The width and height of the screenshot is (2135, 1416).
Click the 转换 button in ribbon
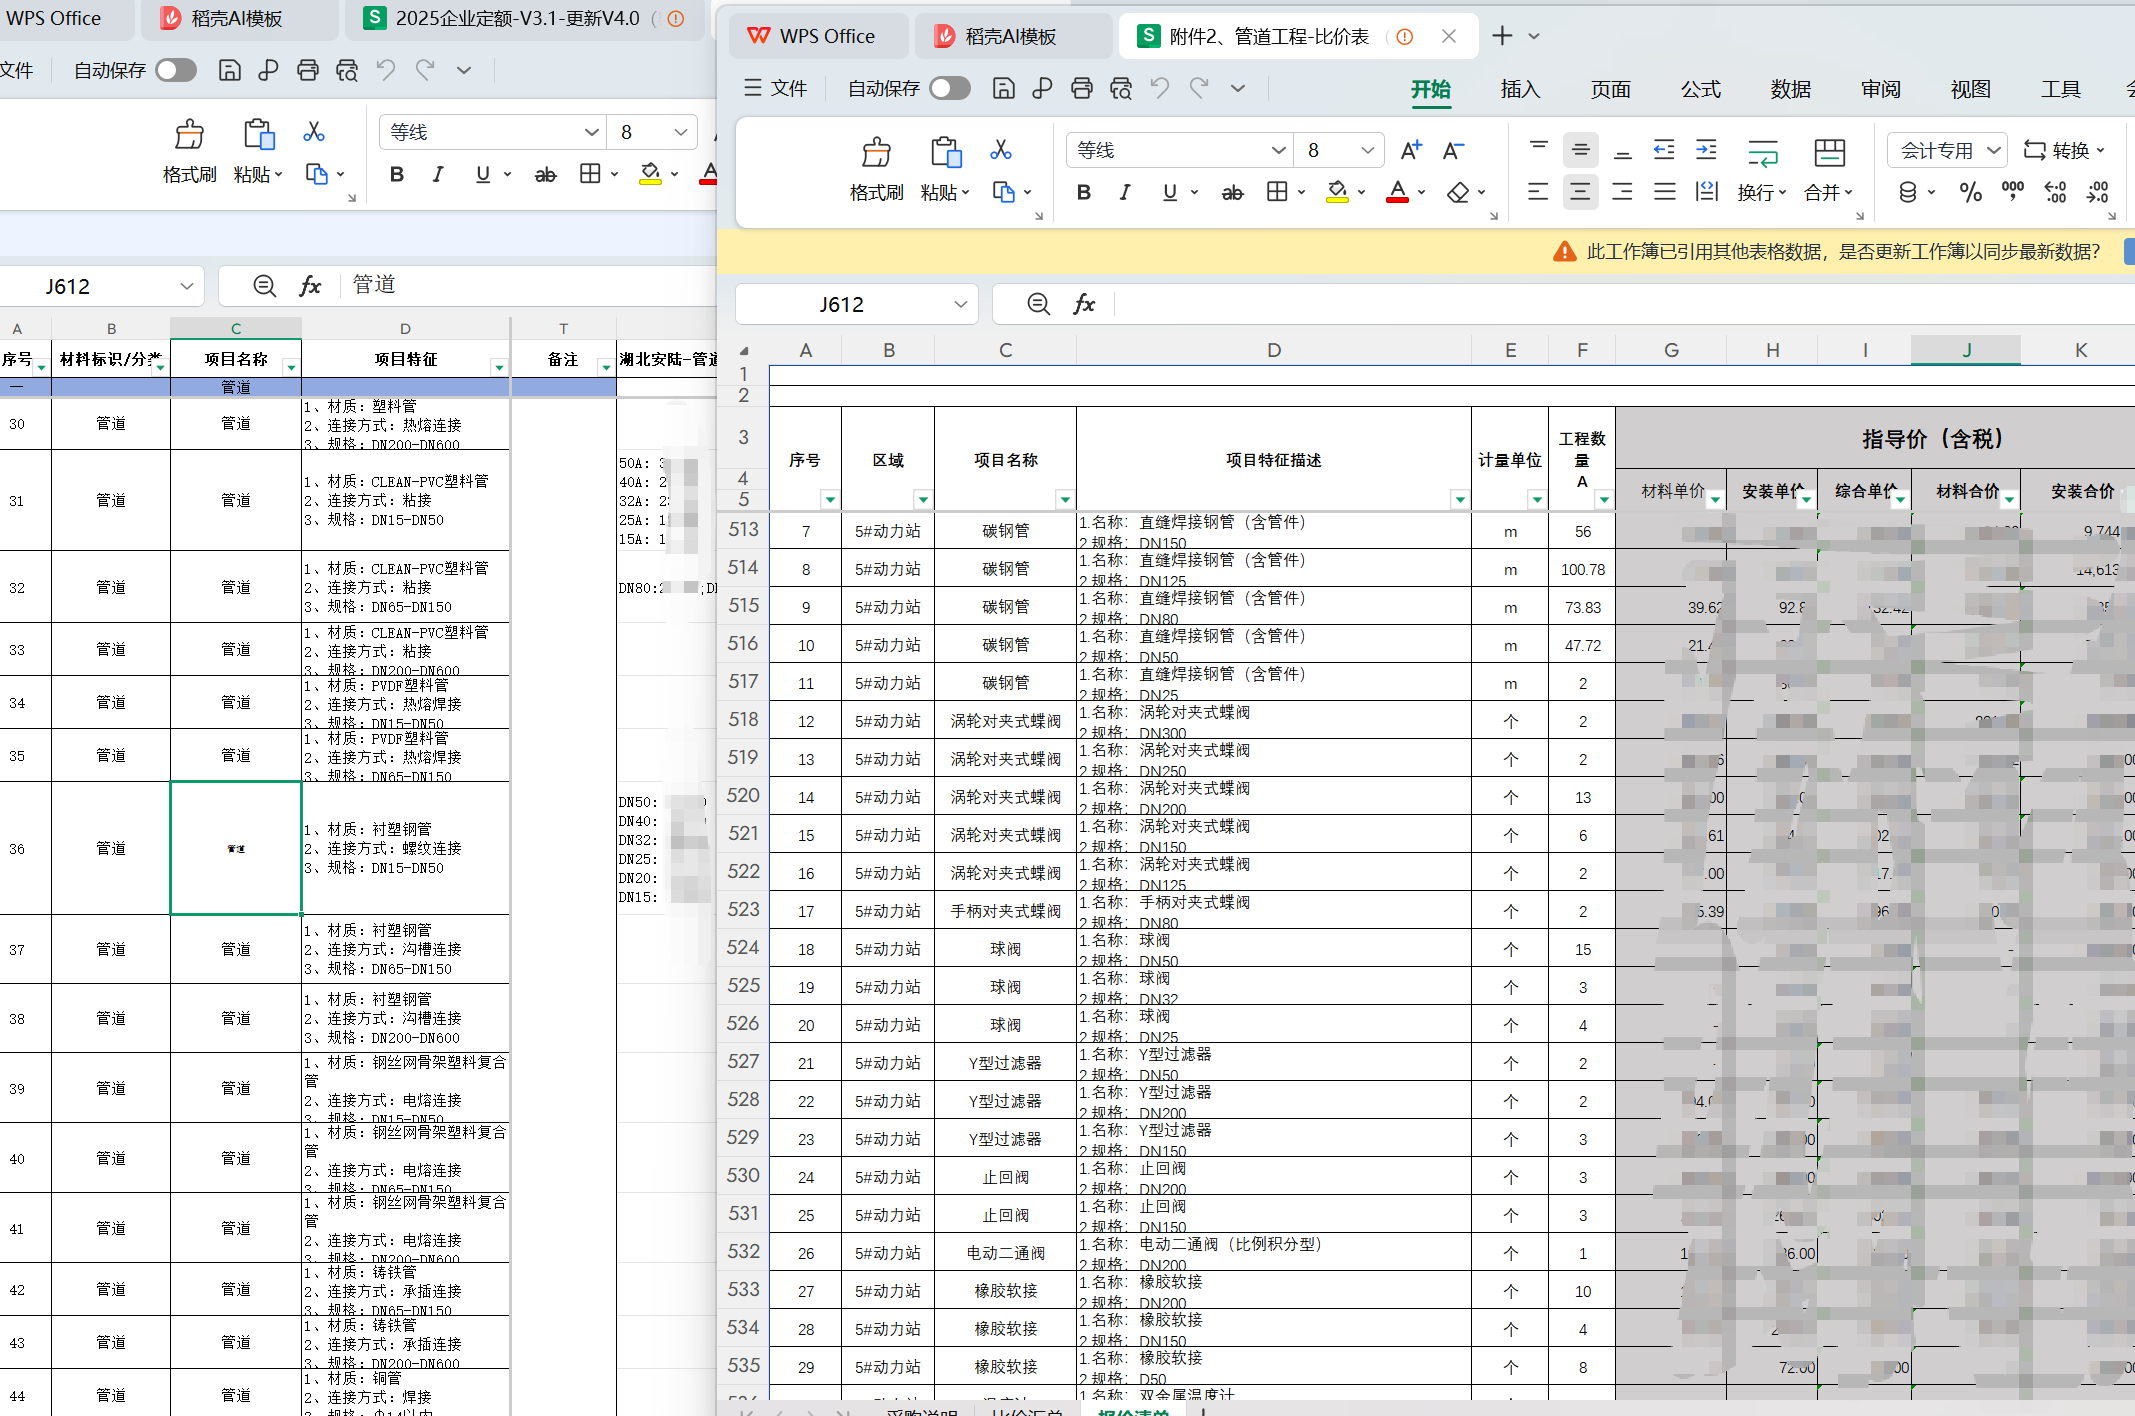click(x=2064, y=150)
